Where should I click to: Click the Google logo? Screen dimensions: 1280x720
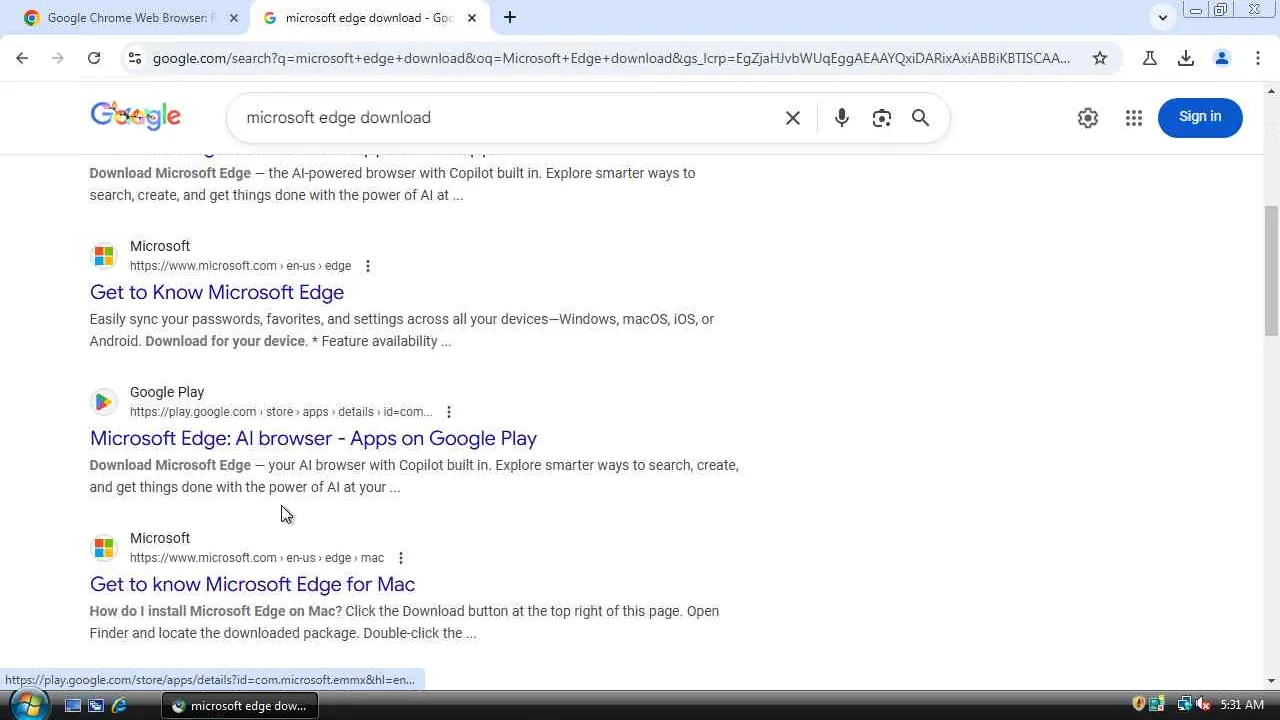pyautogui.click(x=135, y=116)
